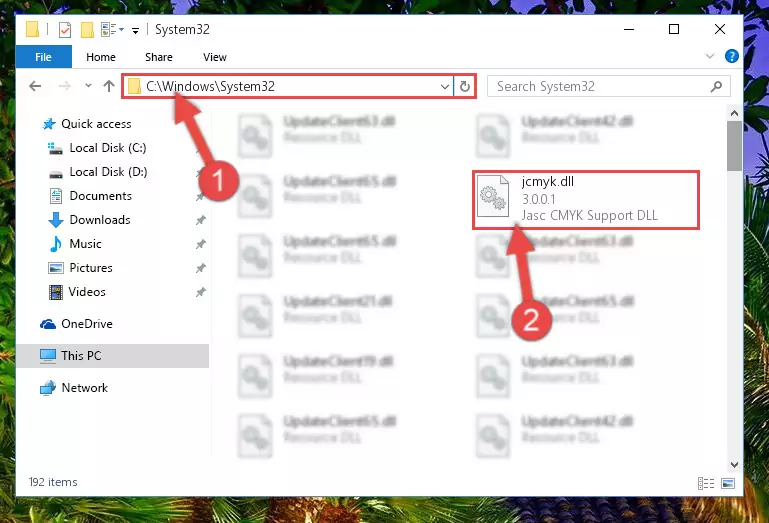The height and width of the screenshot is (523, 769).
Task: Open Pictures in the sidebar
Action: (91, 268)
